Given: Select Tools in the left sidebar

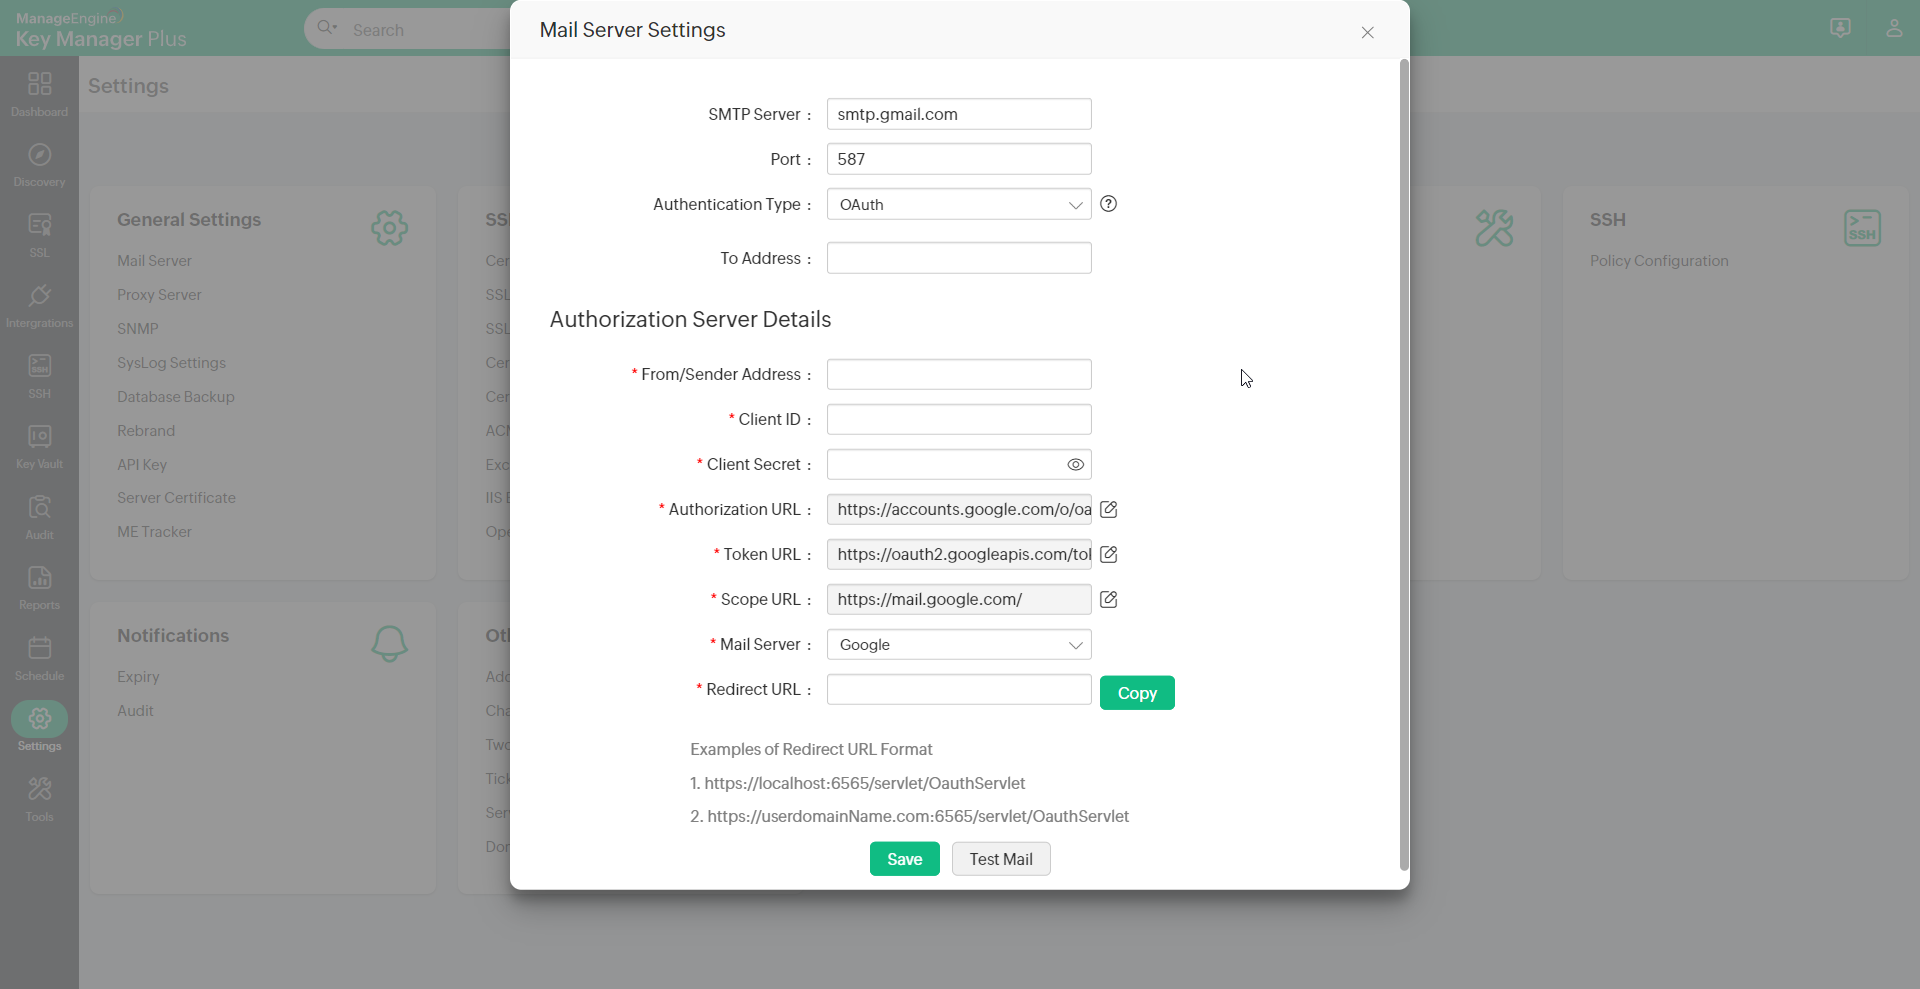Looking at the screenshot, I should coord(39,798).
